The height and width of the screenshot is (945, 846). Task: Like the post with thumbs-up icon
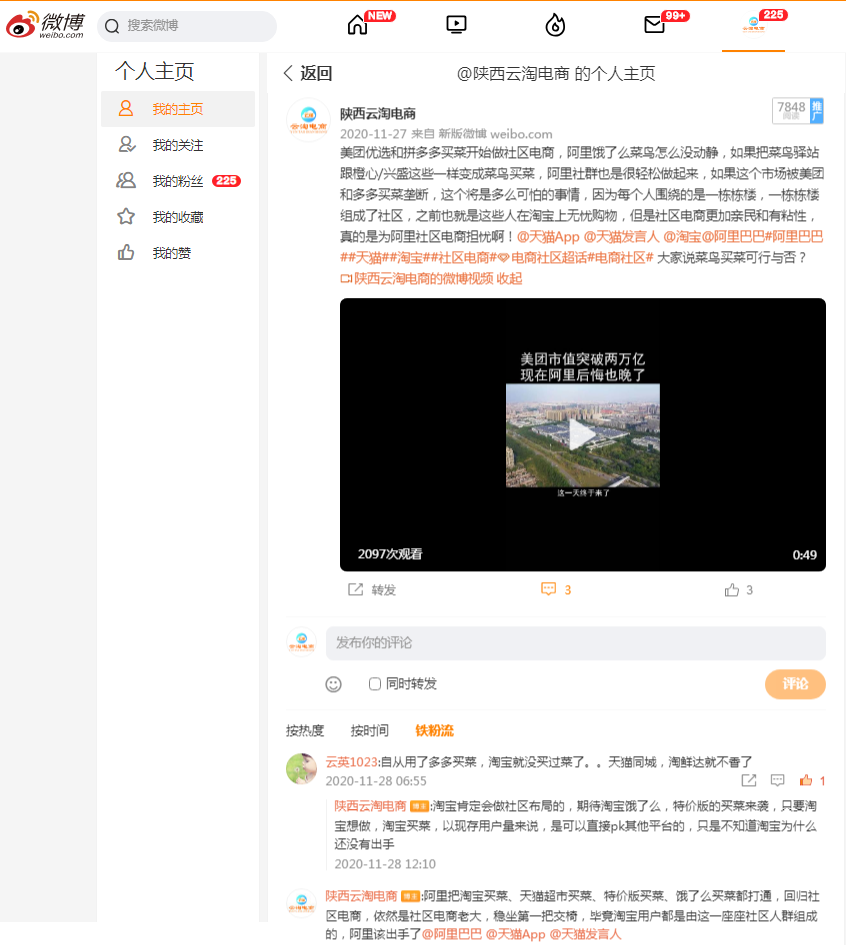click(x=732, y=589)
